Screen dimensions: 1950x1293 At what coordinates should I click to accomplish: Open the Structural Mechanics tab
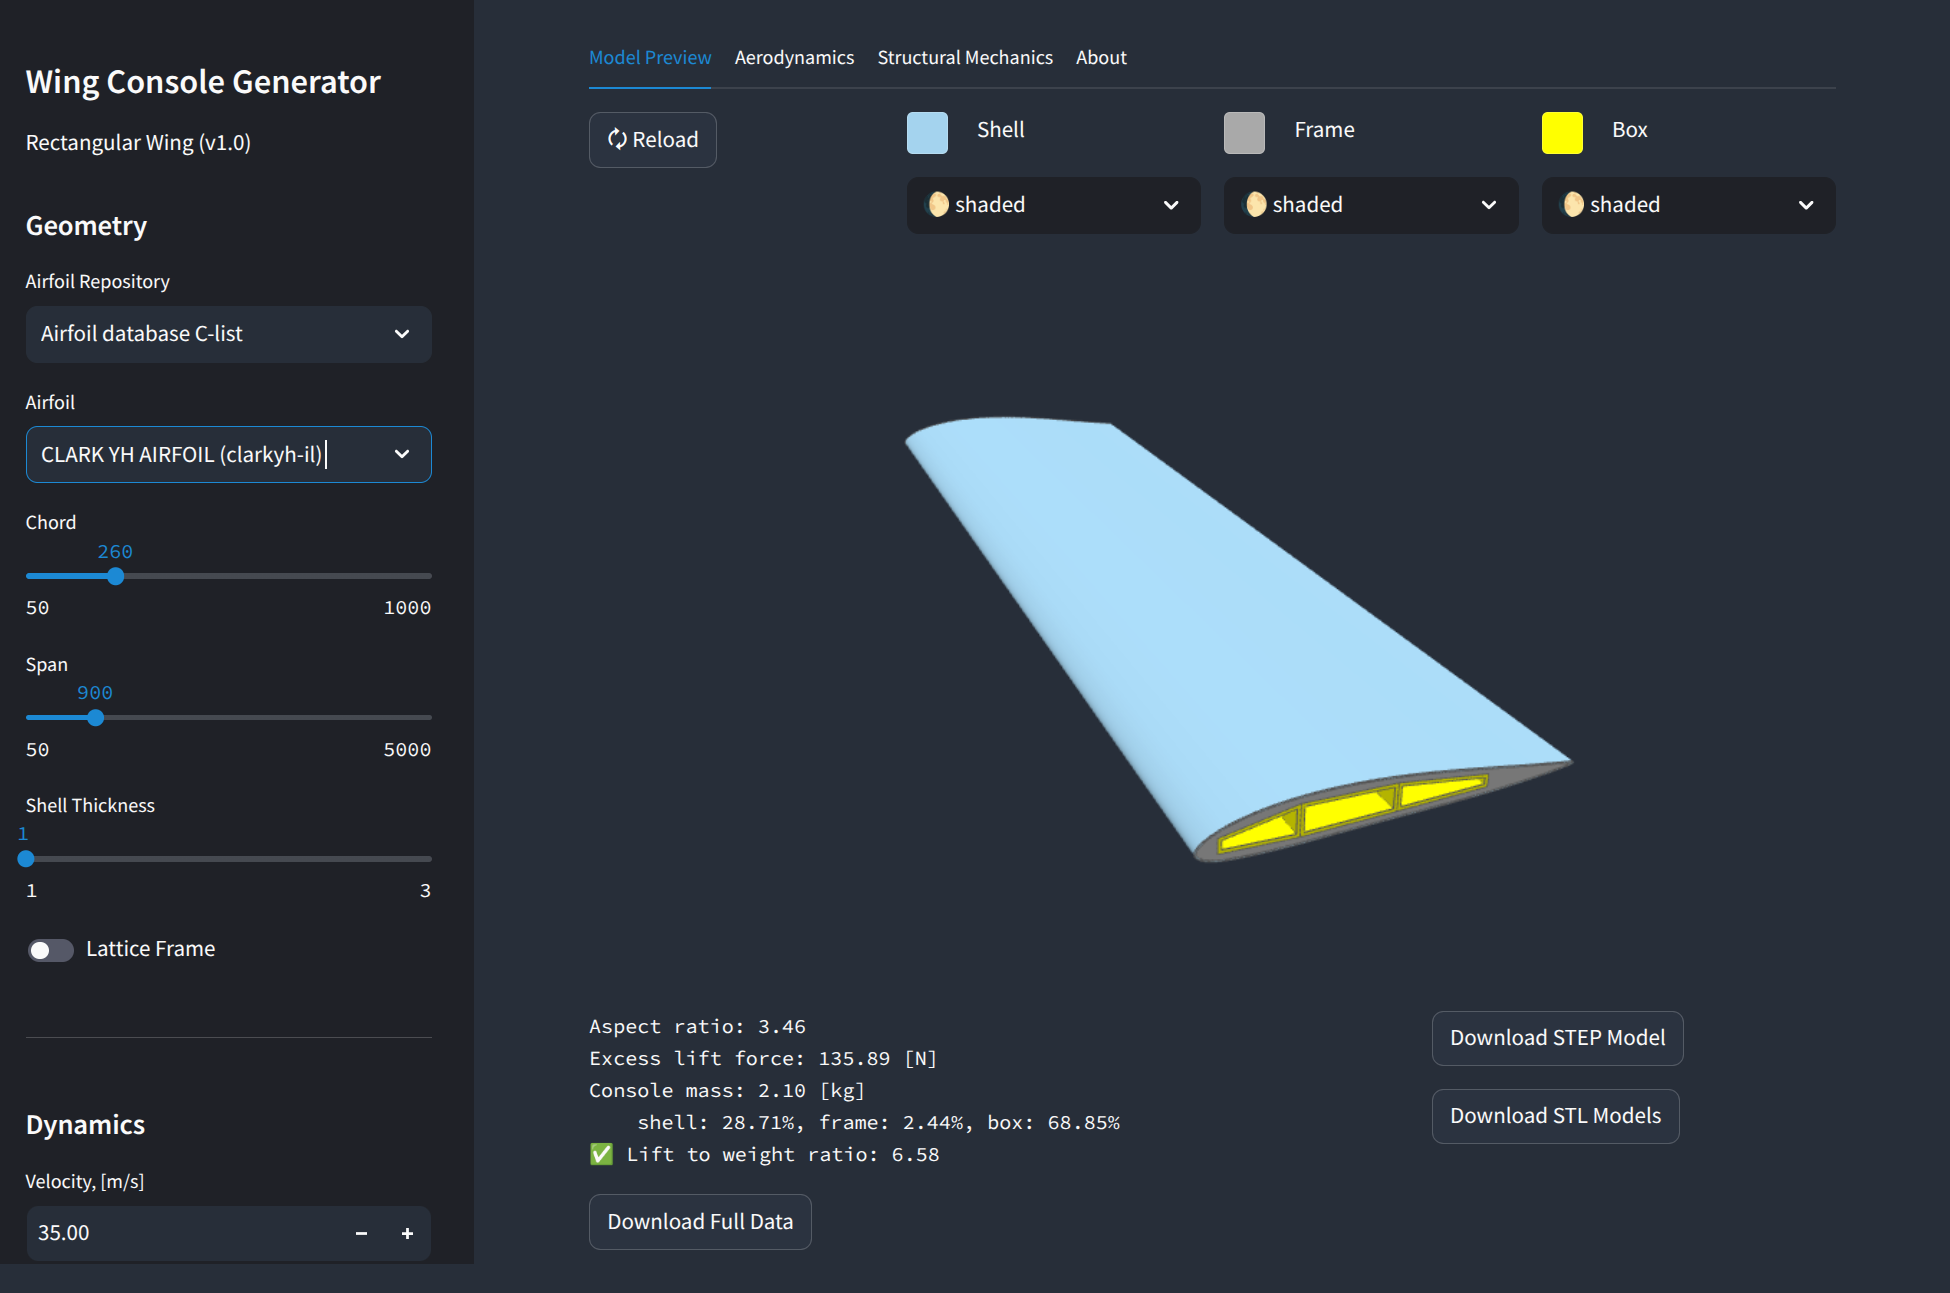pos(965,58)
